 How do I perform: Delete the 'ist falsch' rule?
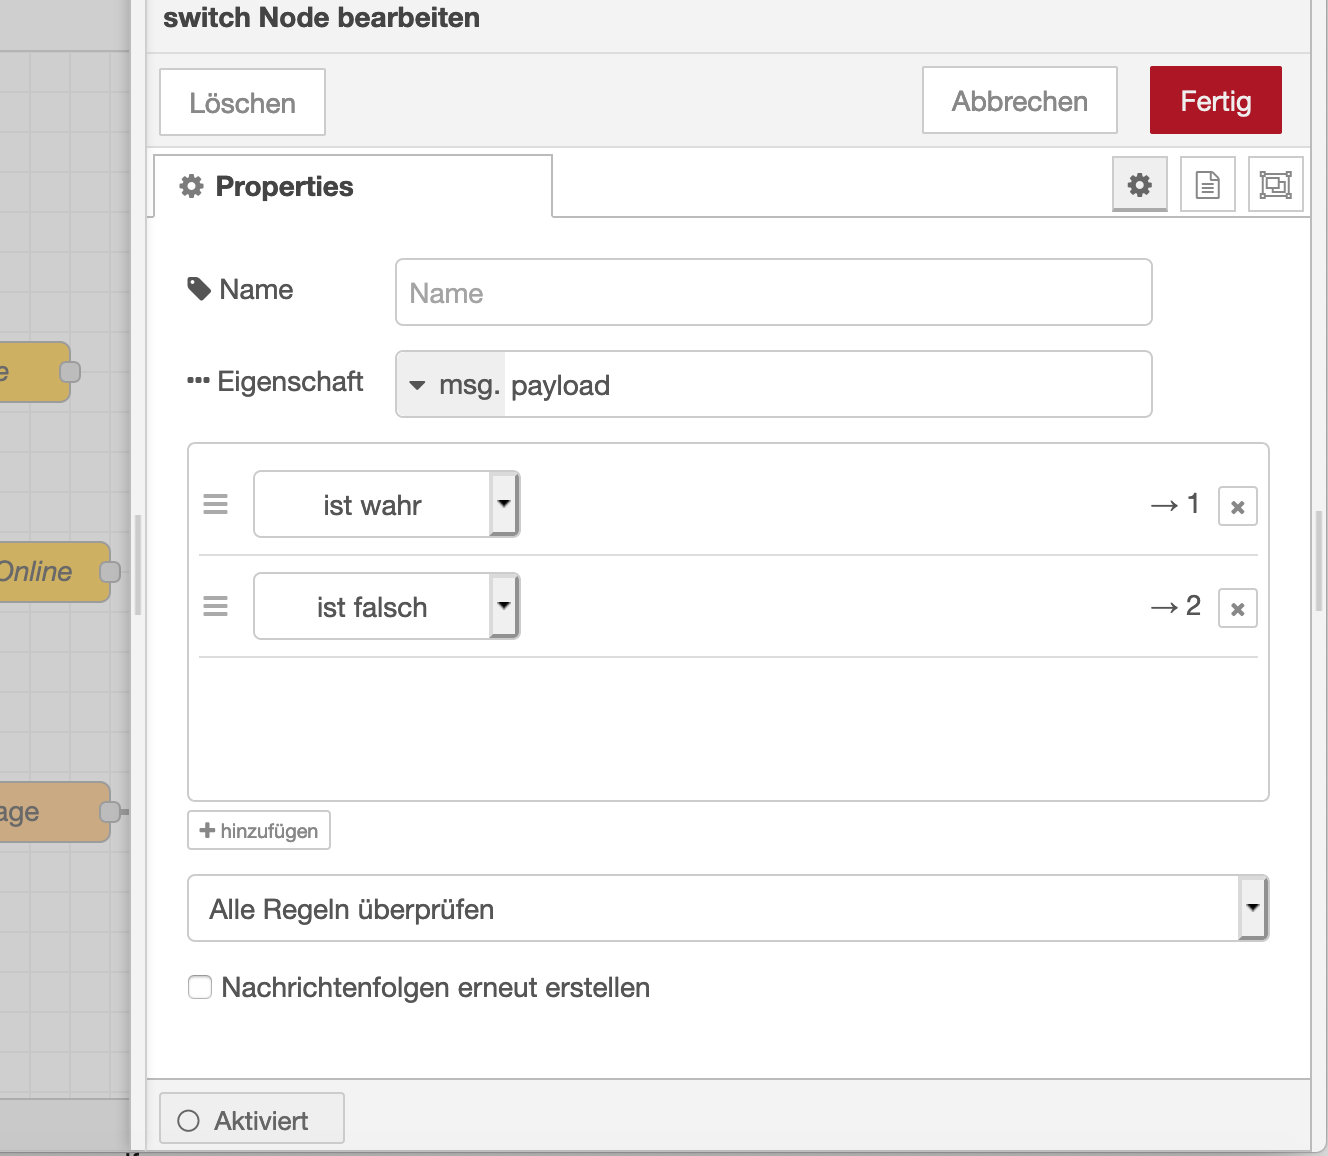click(x=1237, y=609)
